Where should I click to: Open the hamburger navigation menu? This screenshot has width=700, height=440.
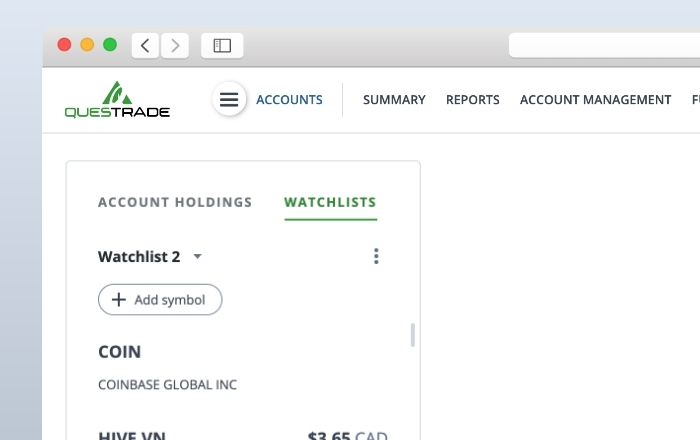[x=229, y=99]
